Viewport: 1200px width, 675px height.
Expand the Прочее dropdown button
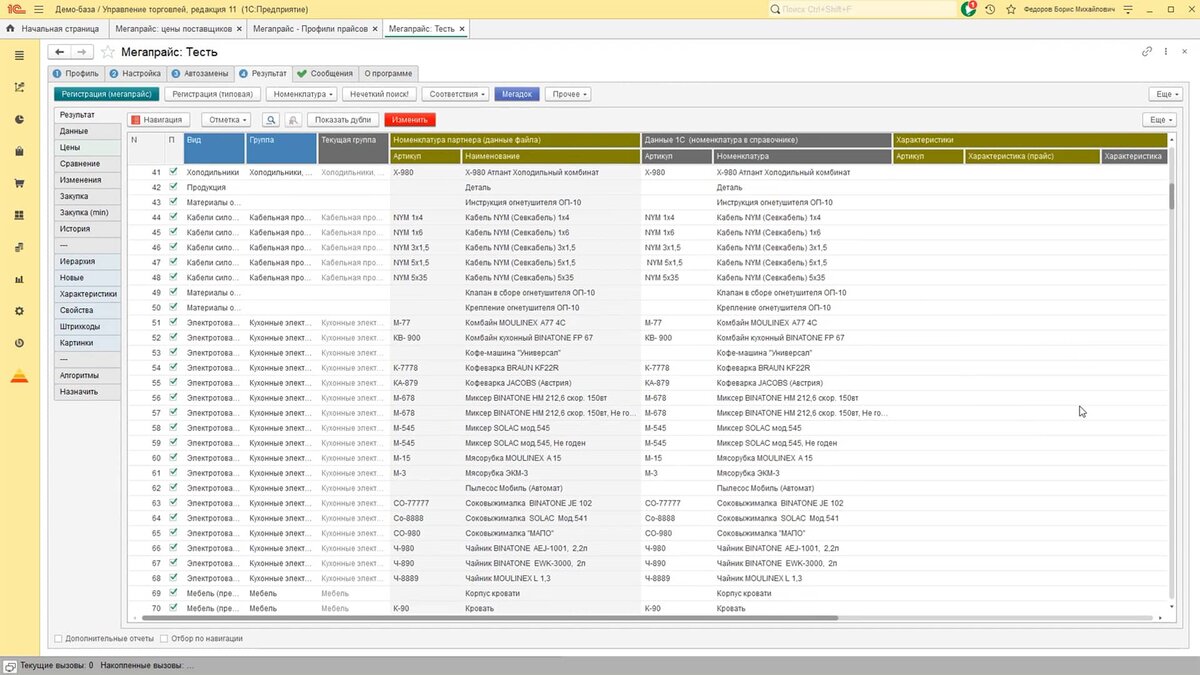pyautogui.click(x=568, y=94)
